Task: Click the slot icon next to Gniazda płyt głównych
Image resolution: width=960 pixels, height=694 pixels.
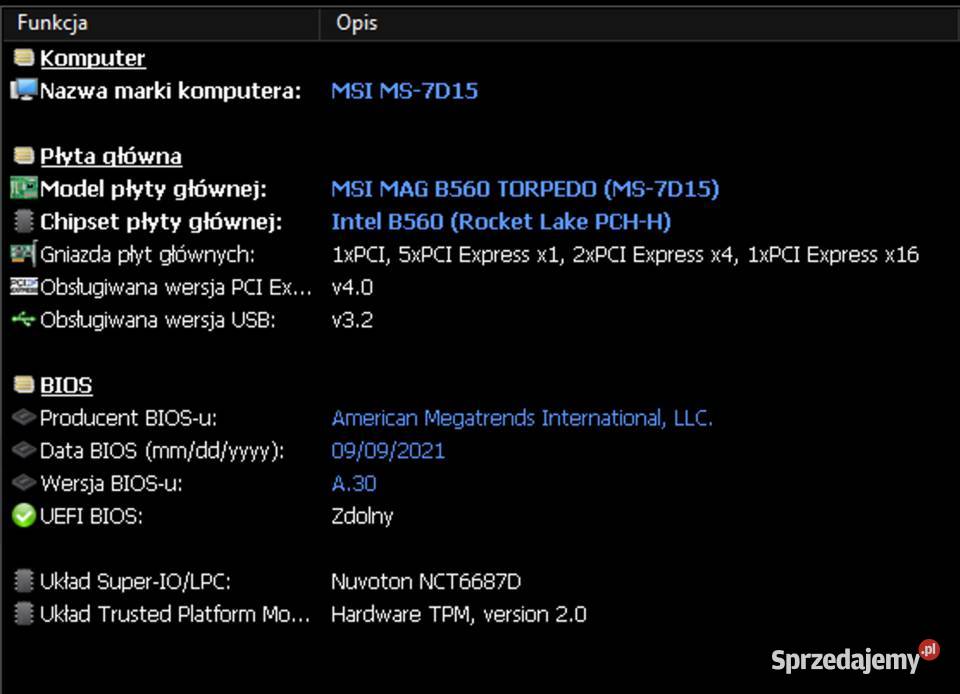Action: [23, 254]
